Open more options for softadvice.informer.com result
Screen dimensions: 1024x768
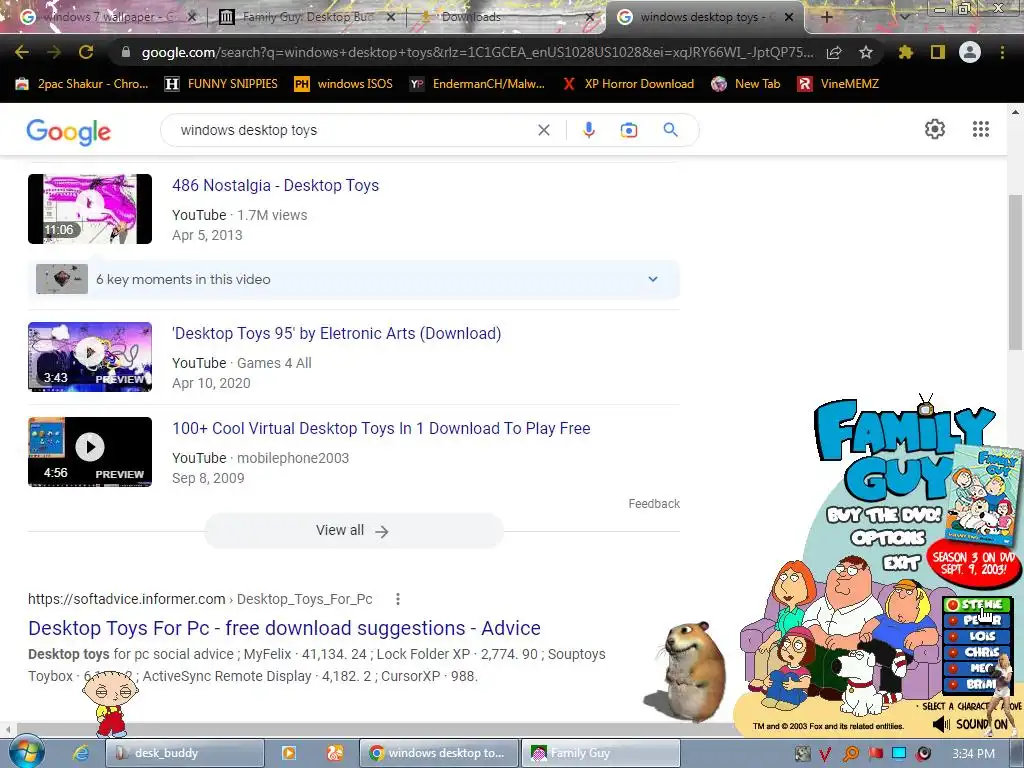398,599
